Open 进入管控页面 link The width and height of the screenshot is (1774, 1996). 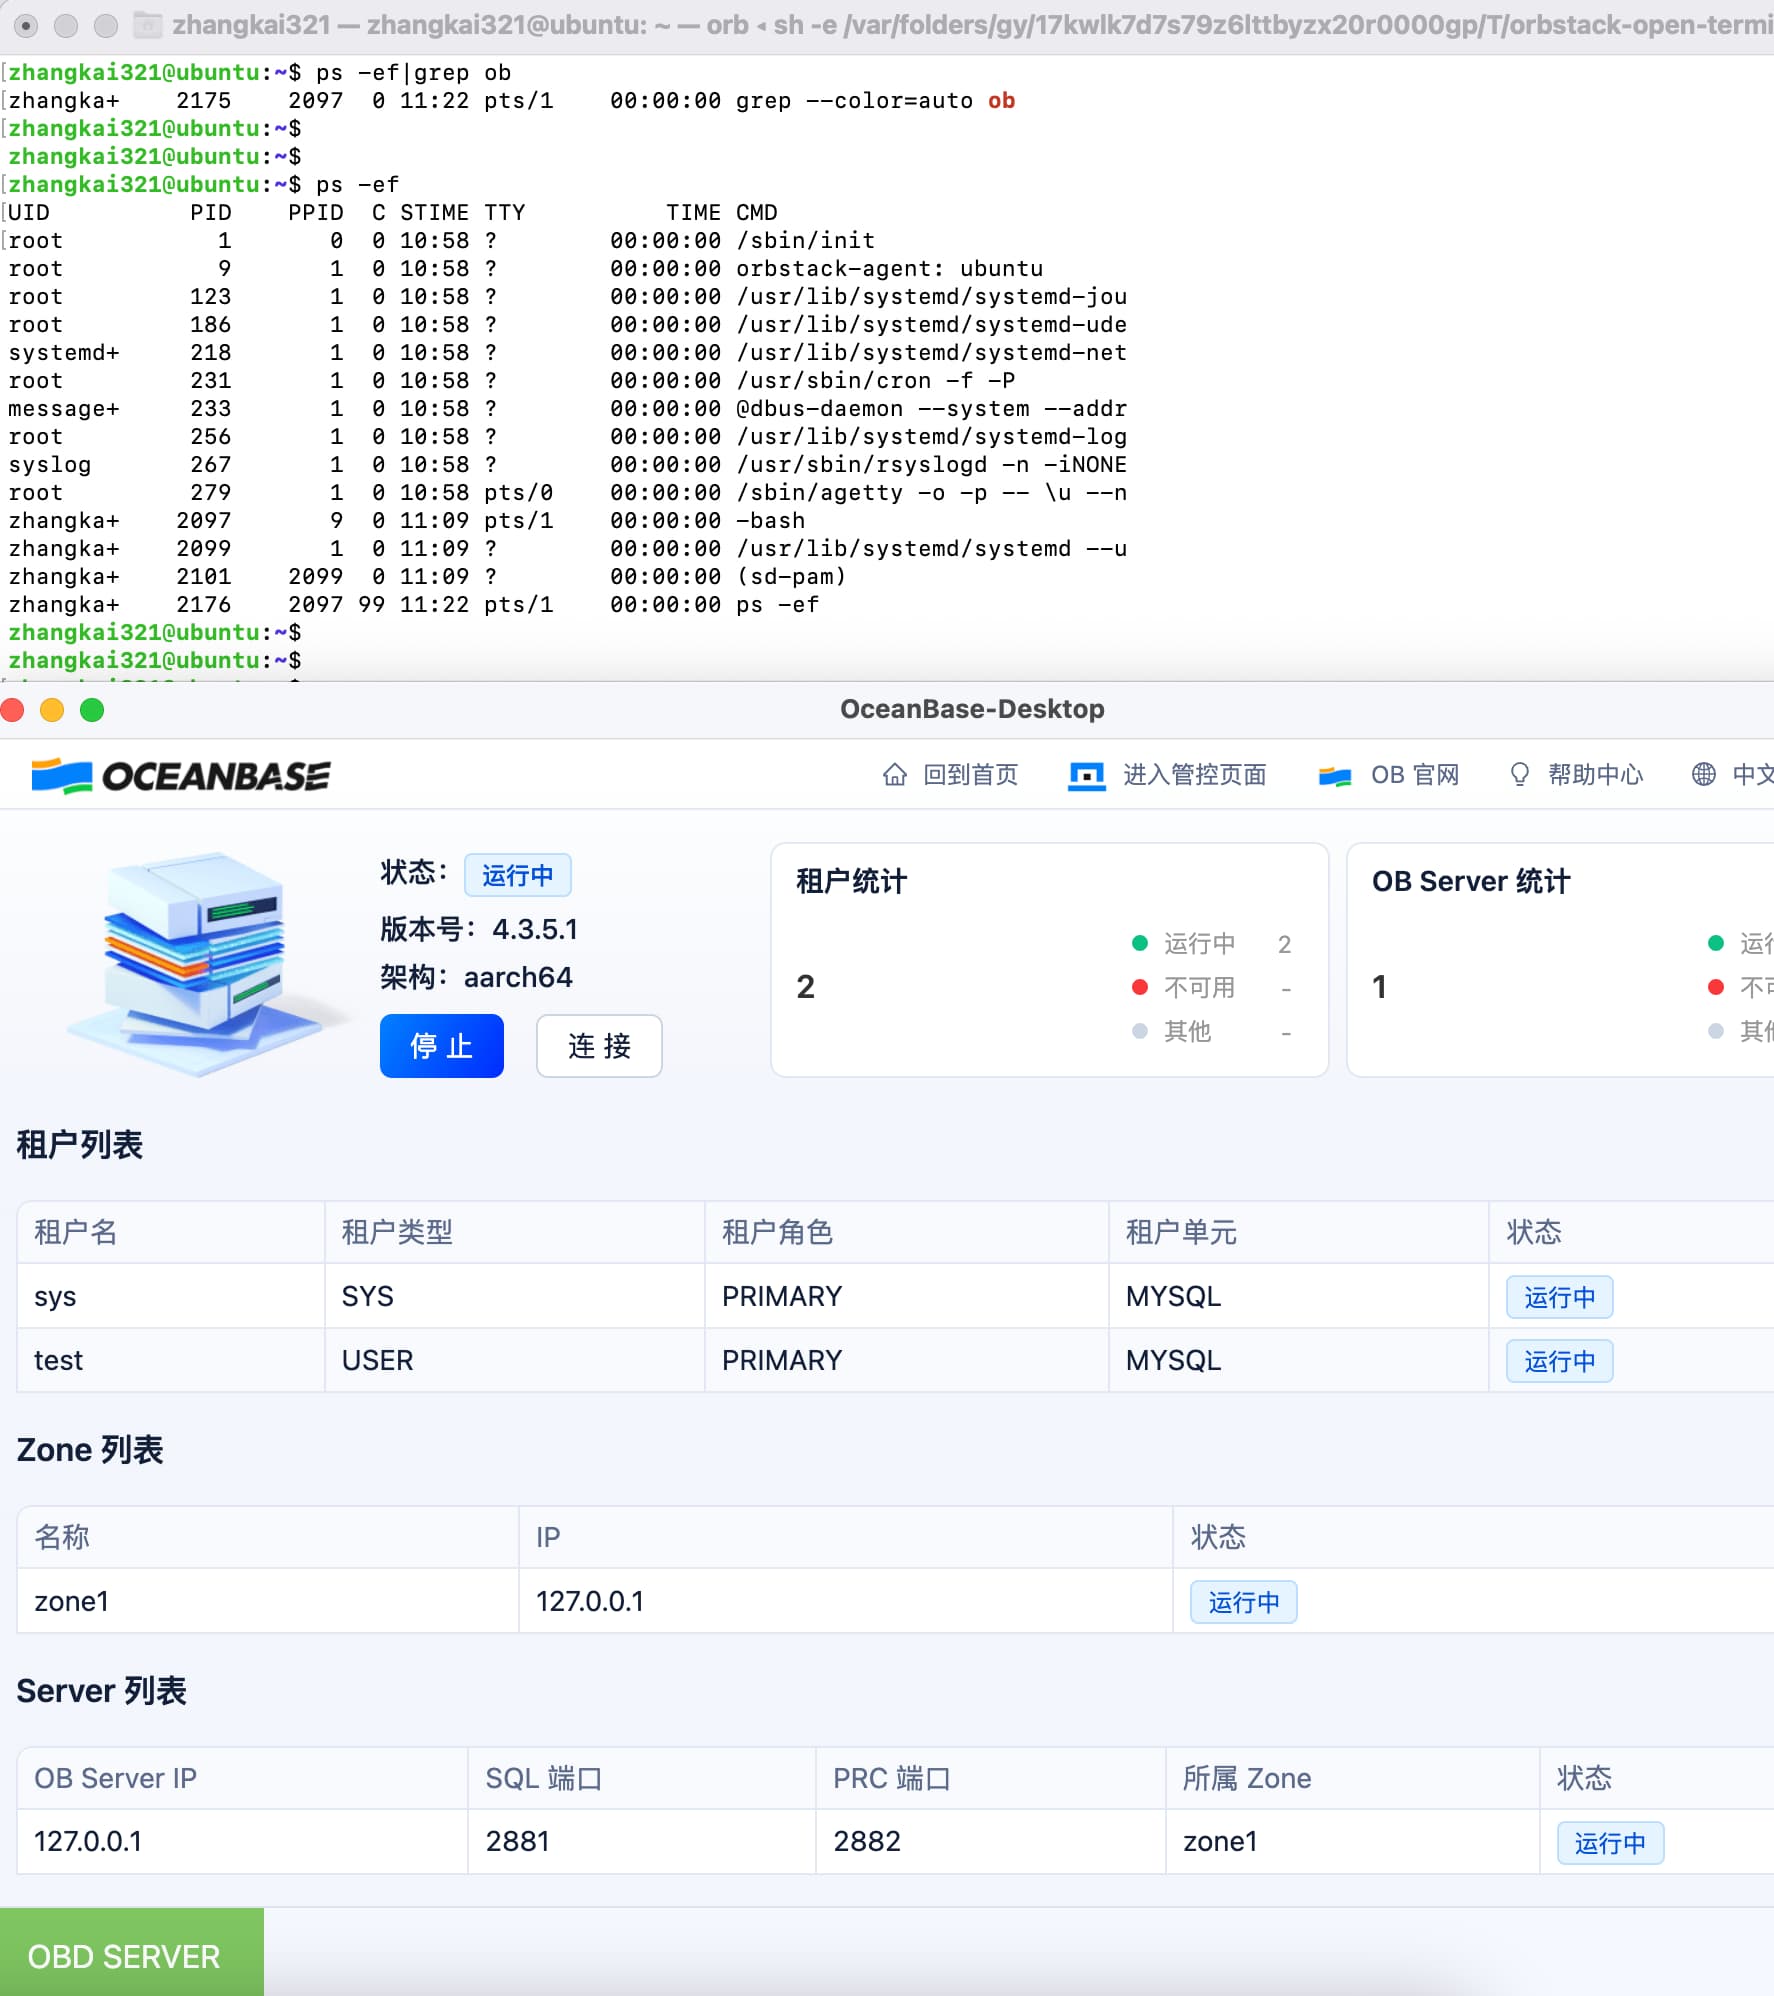click(1195, 775)
